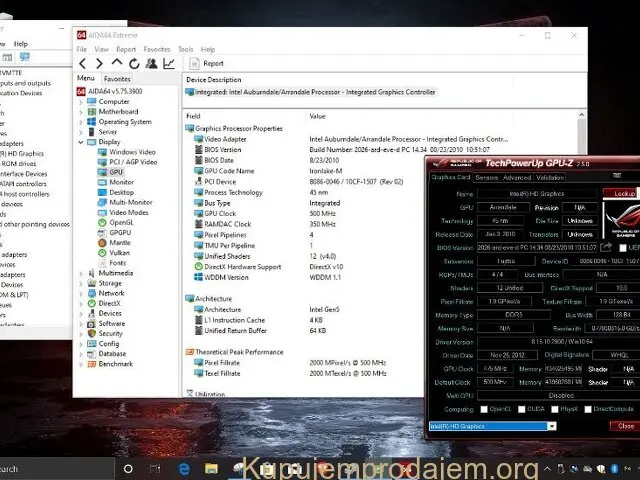Click the Vulkan item in Display tree

pyautogui.click(x=121, y=252)
